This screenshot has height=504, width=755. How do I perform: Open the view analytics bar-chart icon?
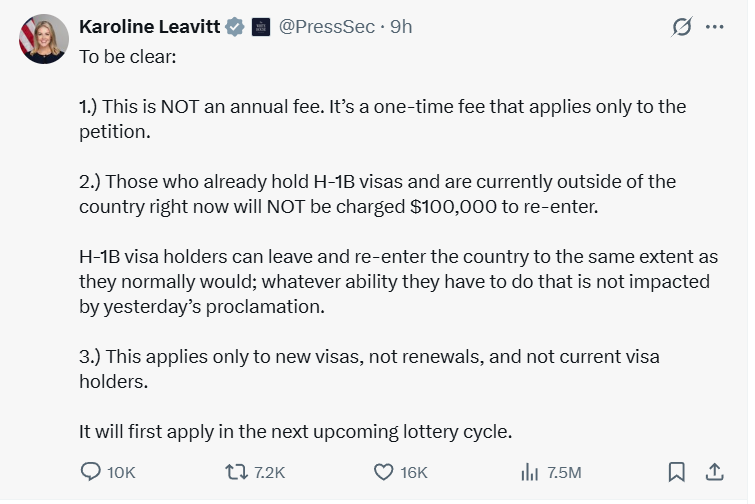coord(530,472)
